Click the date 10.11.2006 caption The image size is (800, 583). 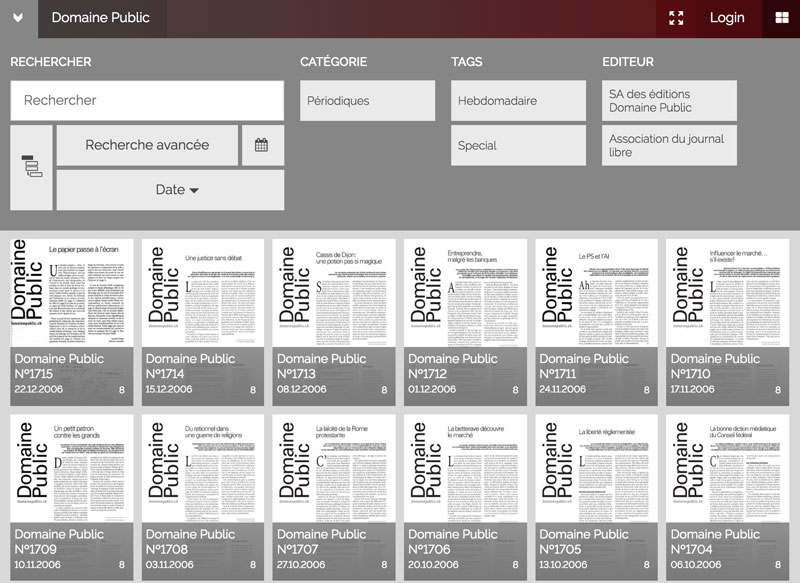(38, 565)
